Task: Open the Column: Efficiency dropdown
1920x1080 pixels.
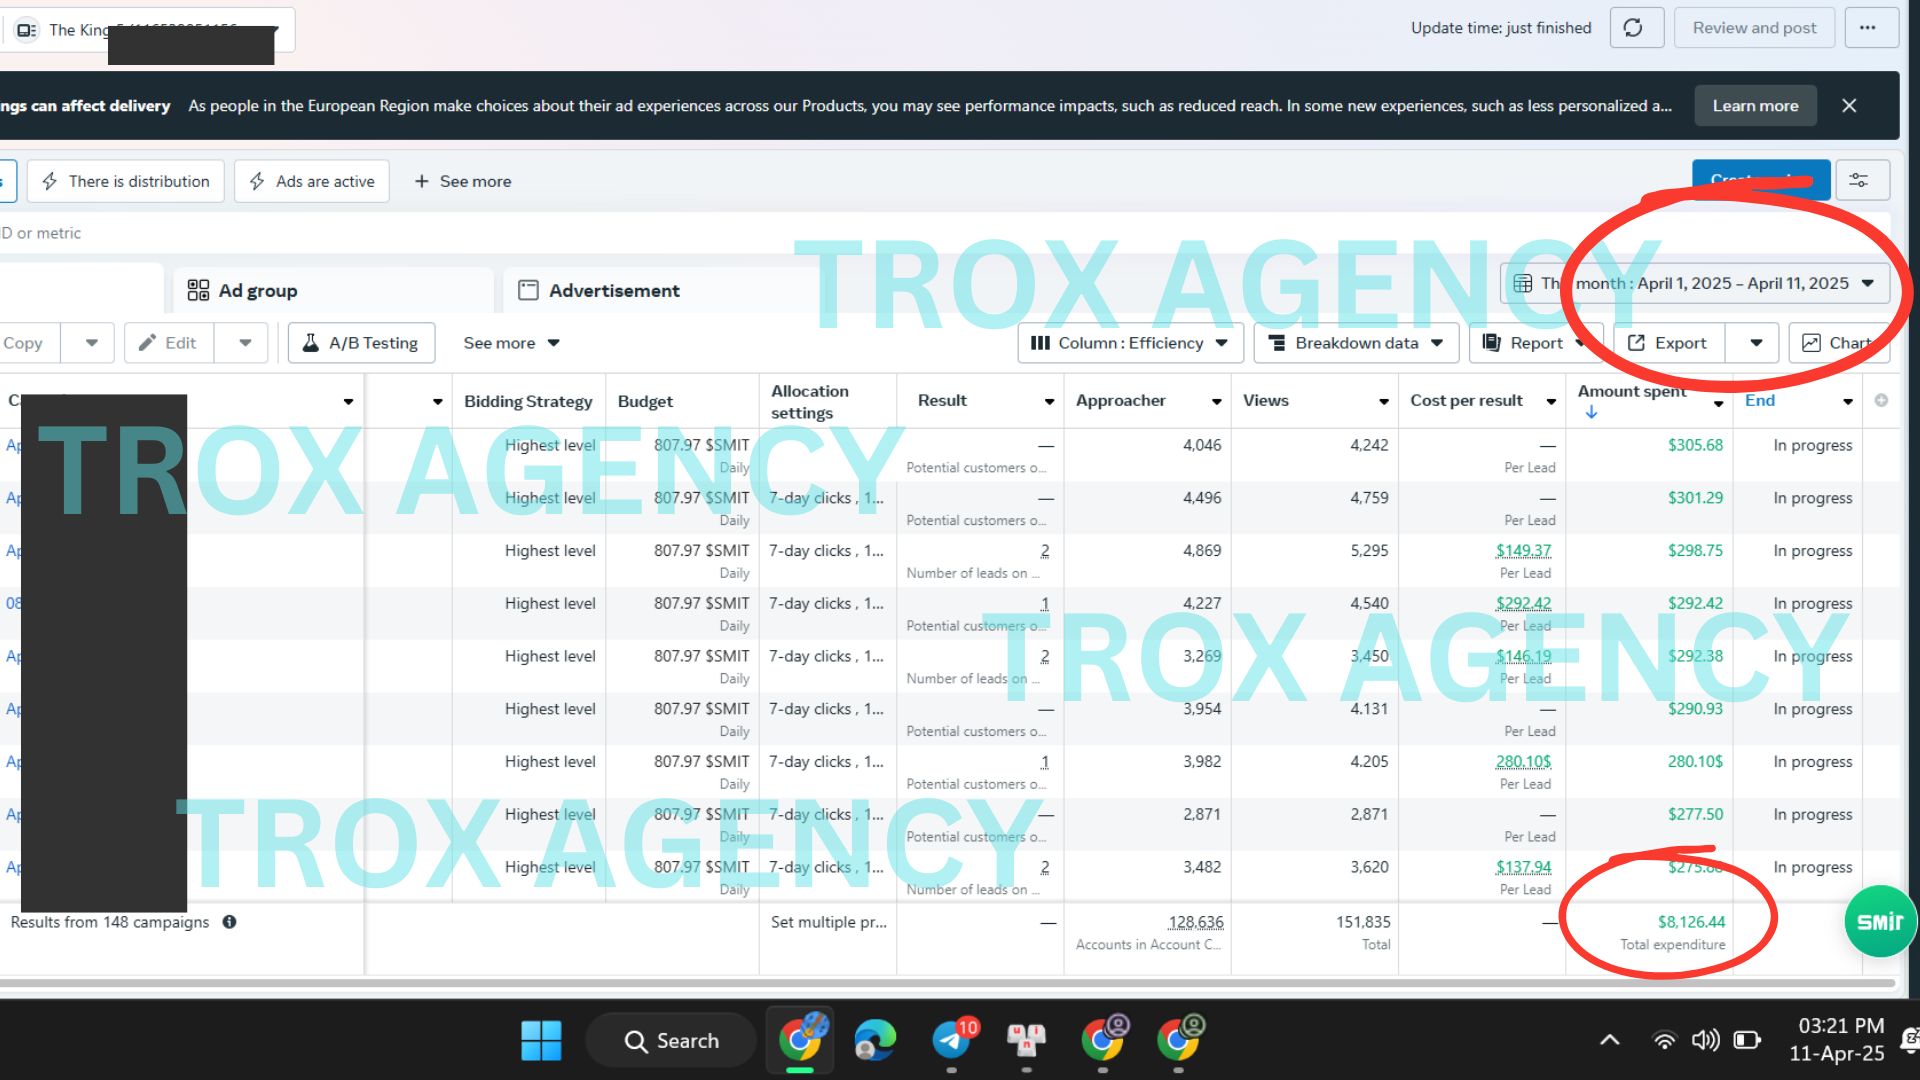Action: click(x=1131, y=343)
